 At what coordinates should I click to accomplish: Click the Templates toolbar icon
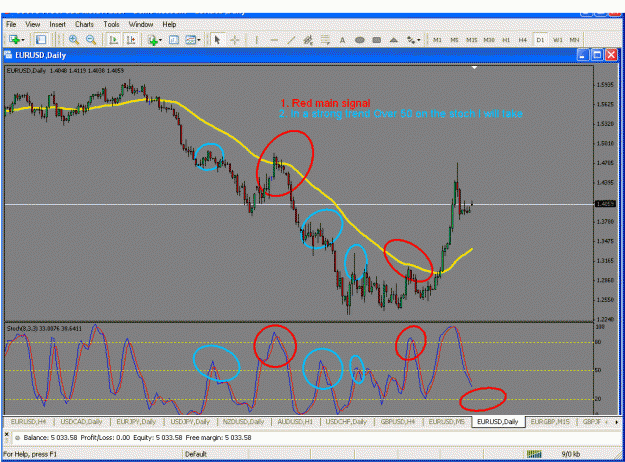click(191, 39)
